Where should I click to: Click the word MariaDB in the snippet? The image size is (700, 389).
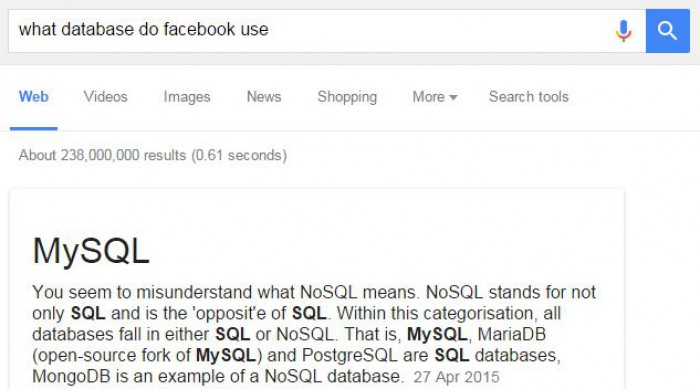512,334
